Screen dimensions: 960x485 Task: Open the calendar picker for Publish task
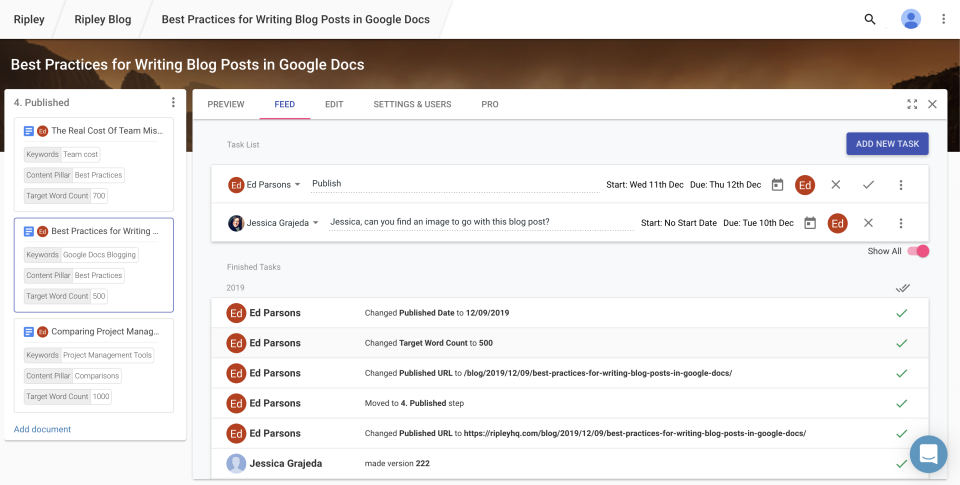[777, 185]
